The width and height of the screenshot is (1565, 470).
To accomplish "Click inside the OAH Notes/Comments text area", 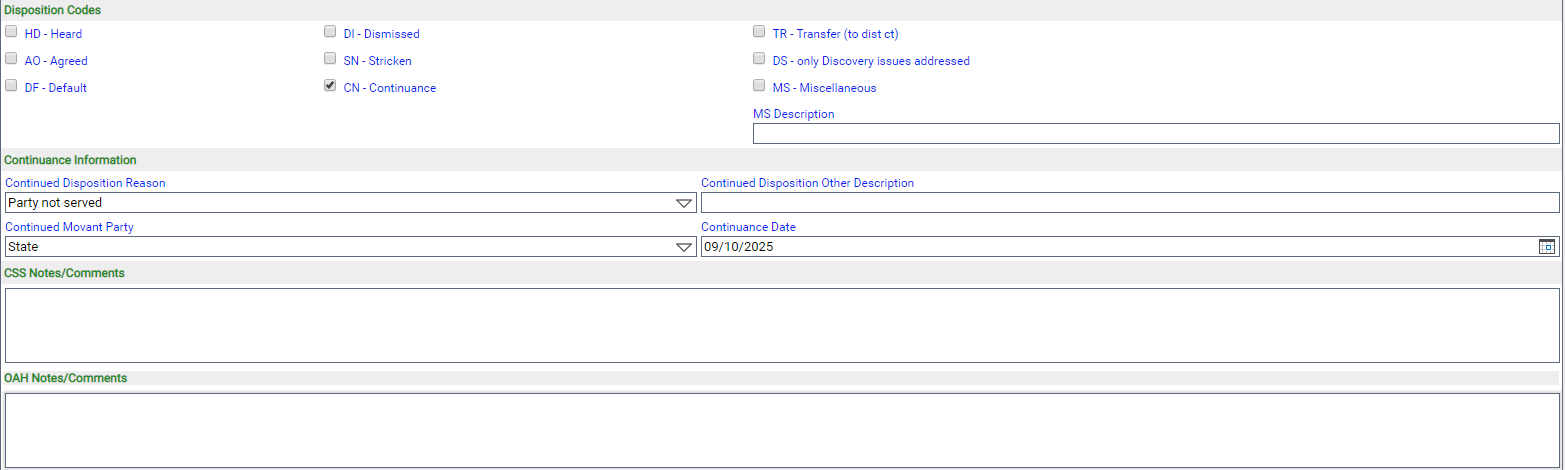I will (782, 430).
